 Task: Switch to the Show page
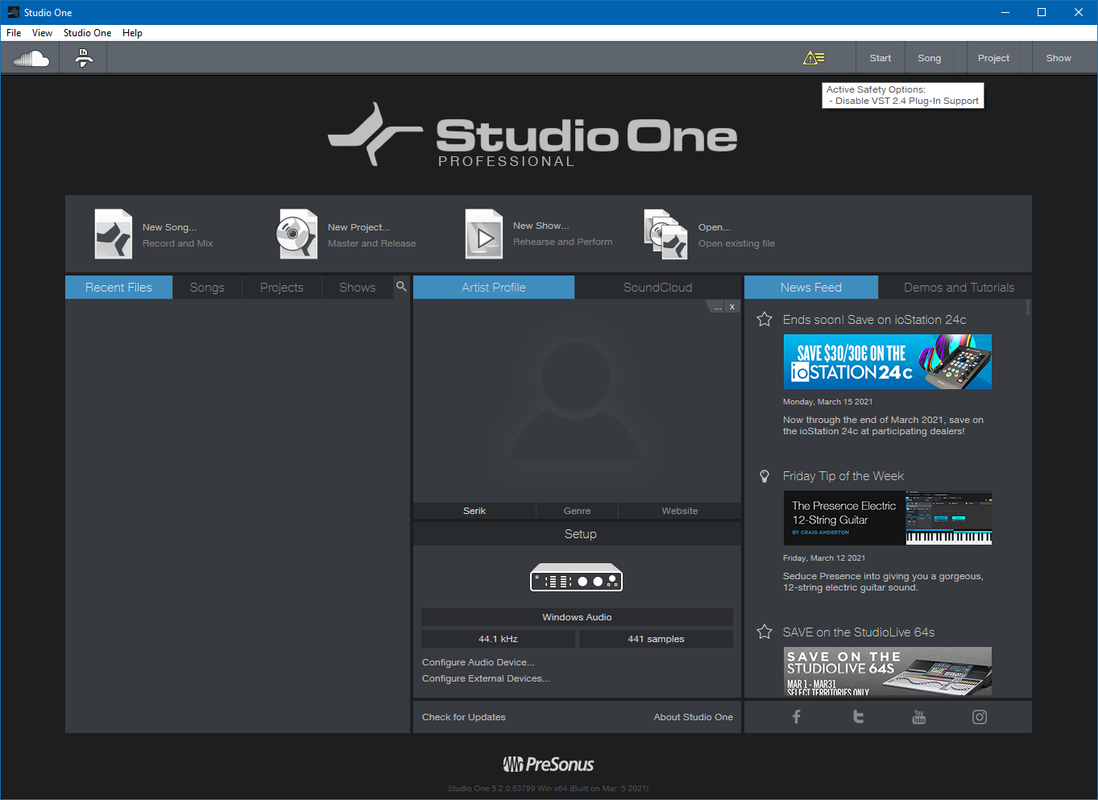click(1058, 58)
